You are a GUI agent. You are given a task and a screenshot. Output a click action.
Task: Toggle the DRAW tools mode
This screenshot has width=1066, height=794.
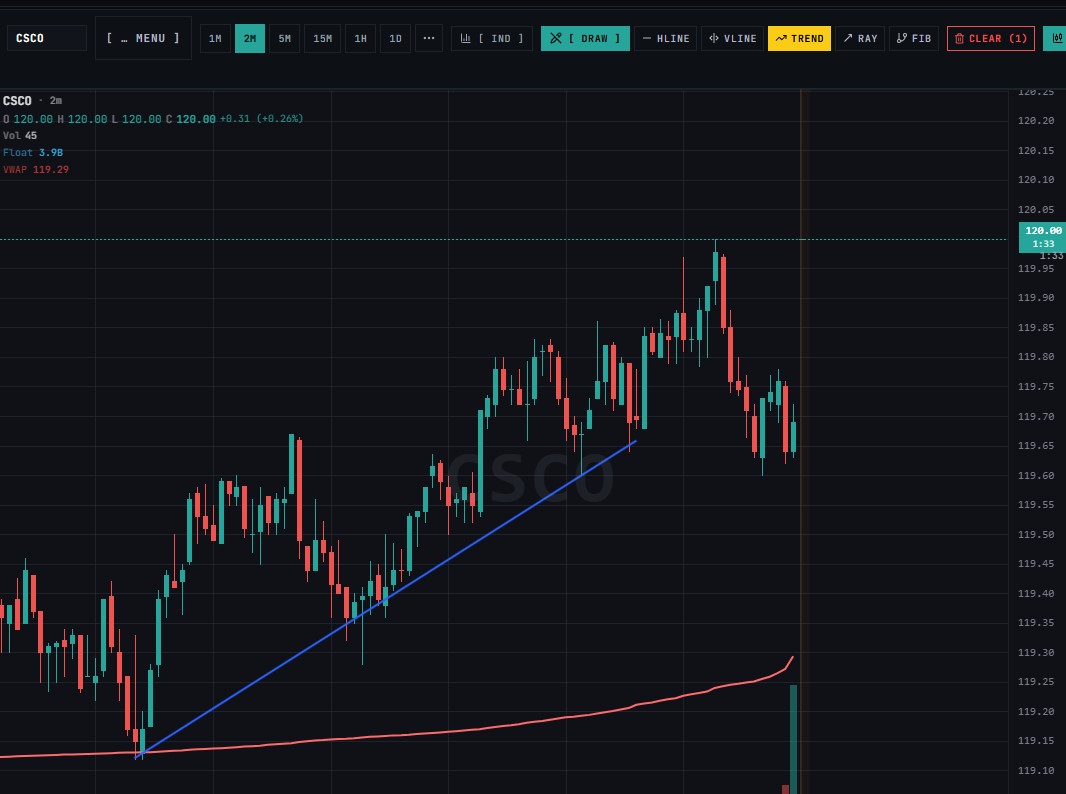(585, 38)
